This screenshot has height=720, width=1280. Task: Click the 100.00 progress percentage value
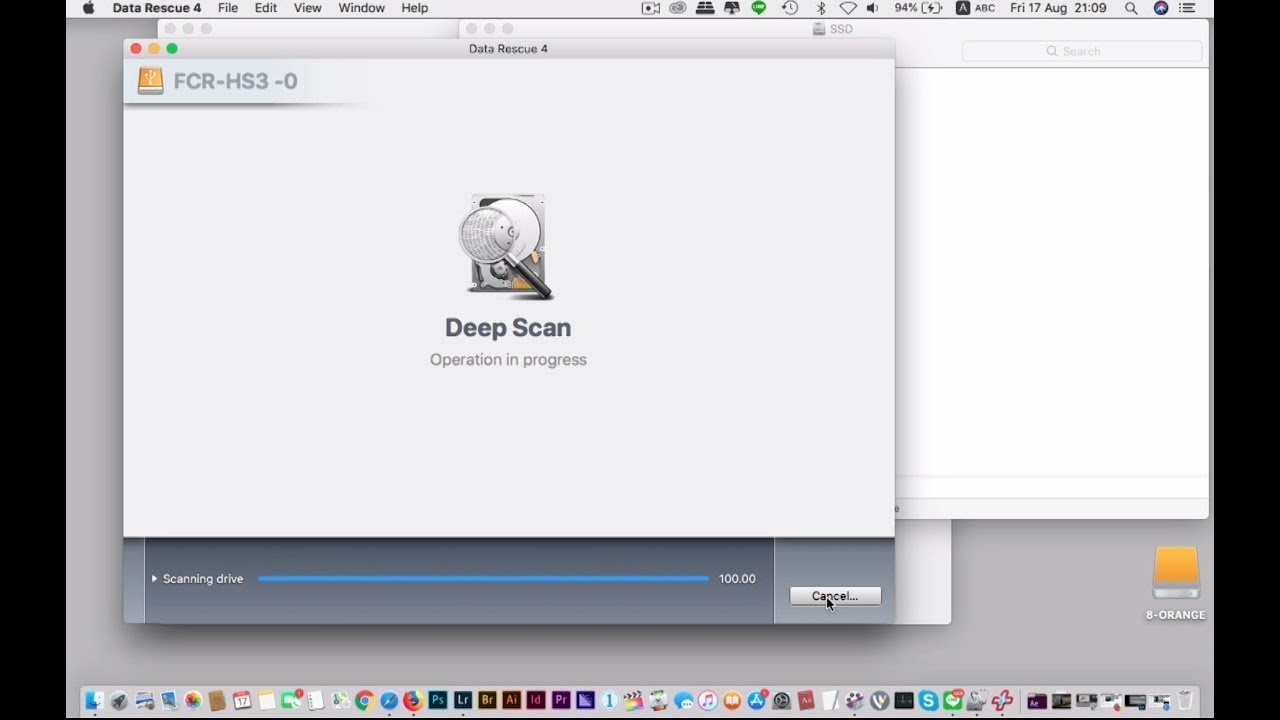pyautogui.click(x=737, y=579)
